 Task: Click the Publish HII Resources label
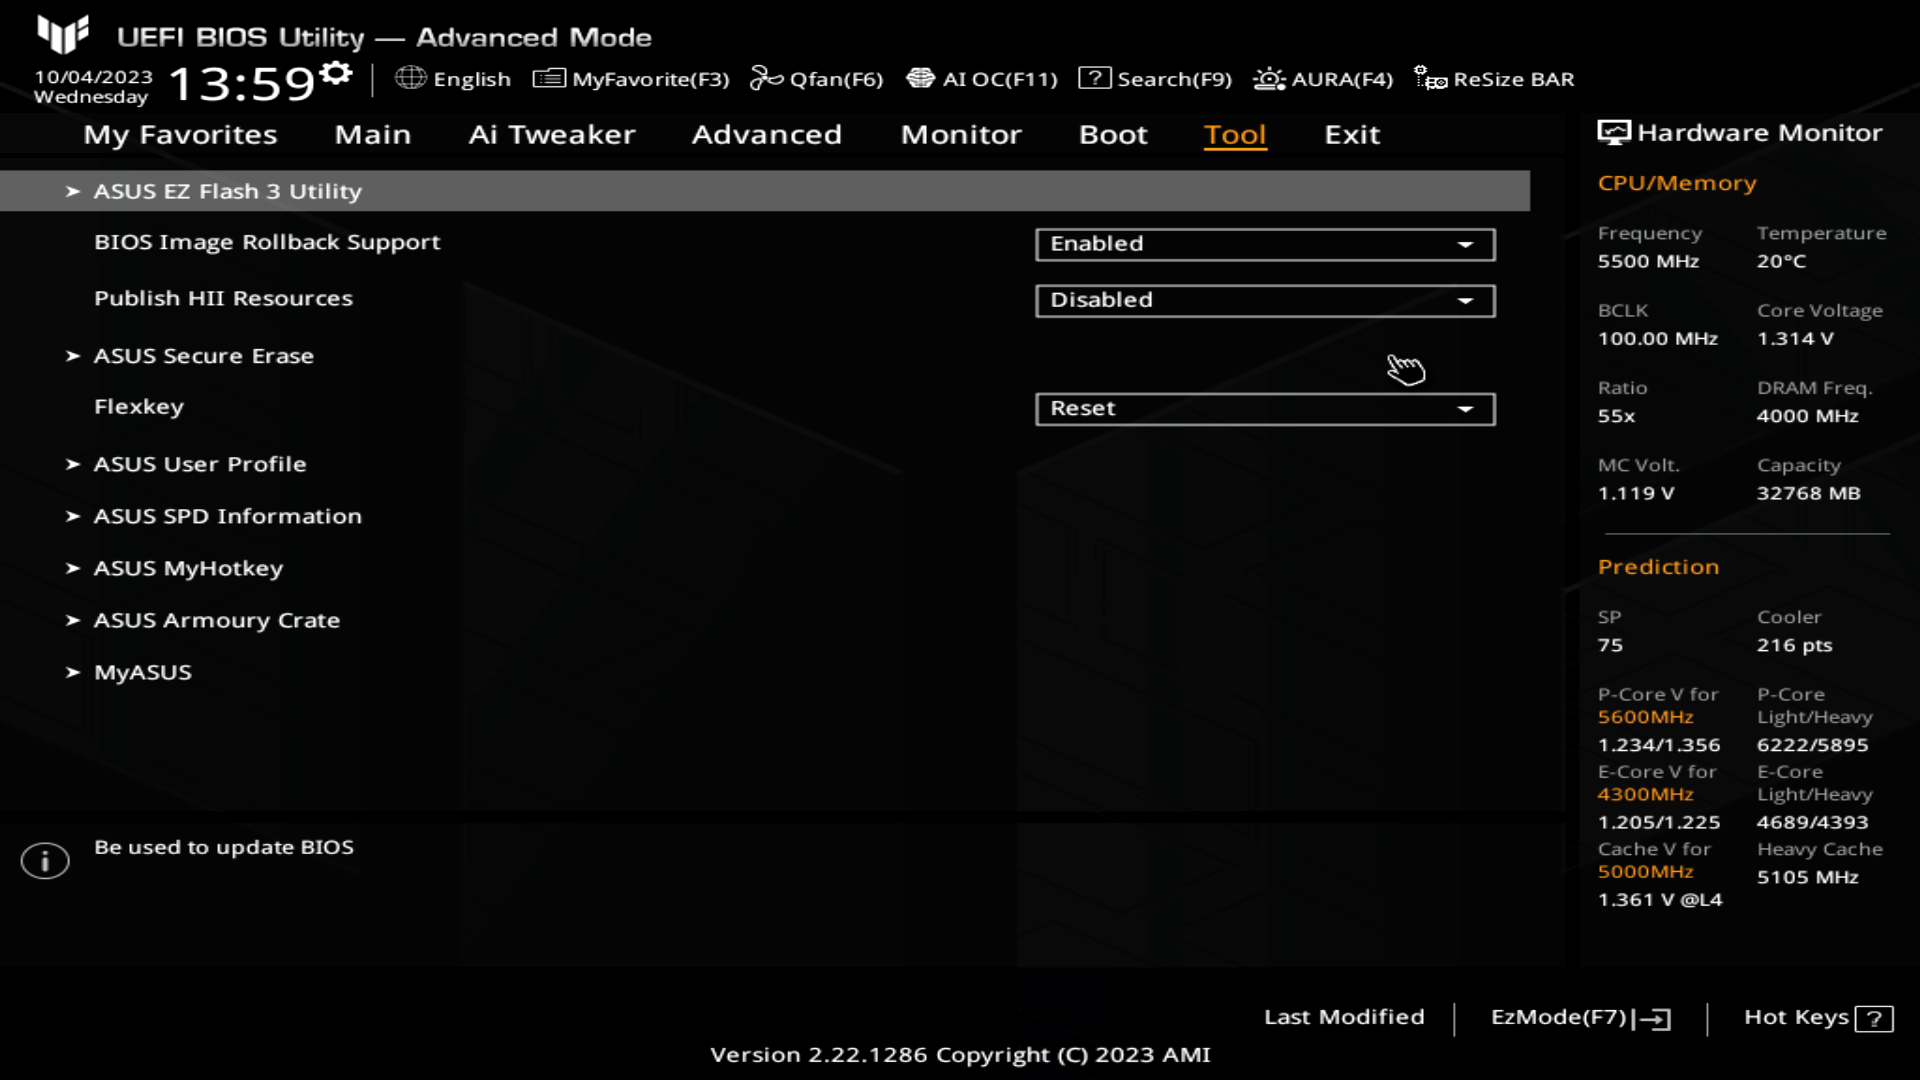(x=223, y=298)
